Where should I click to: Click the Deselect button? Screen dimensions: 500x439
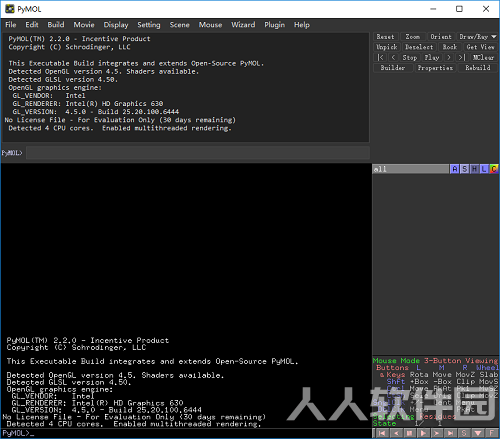419,47
